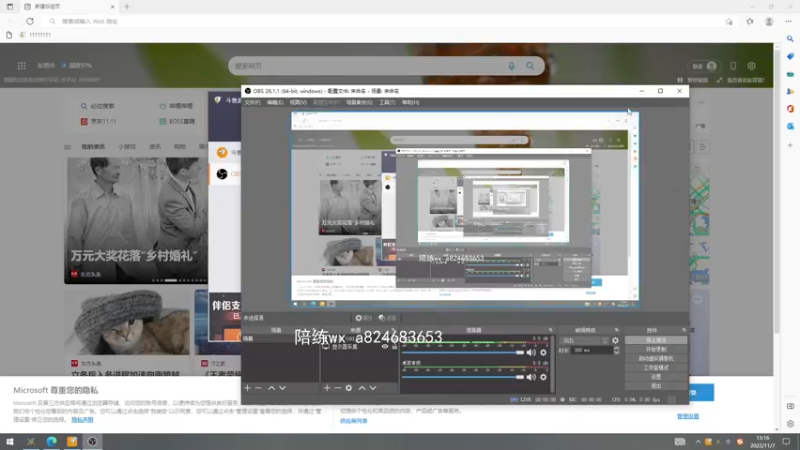Open settings gear of desktop audio channel

point(543,377)
